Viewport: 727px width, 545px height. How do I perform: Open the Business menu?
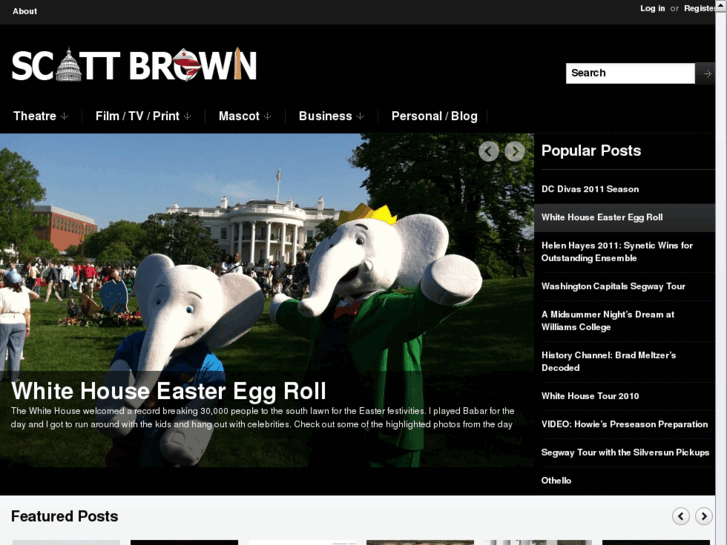325,116
